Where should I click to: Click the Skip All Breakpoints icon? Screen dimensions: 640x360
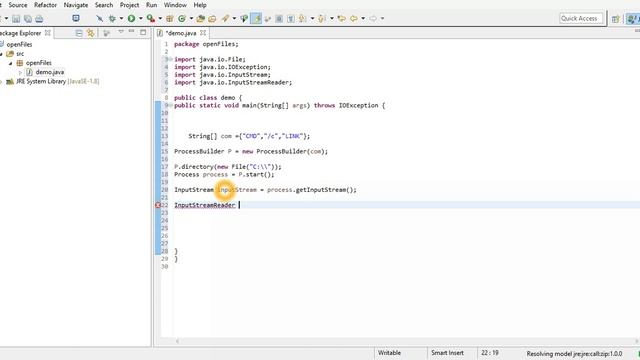coord(99,18)
